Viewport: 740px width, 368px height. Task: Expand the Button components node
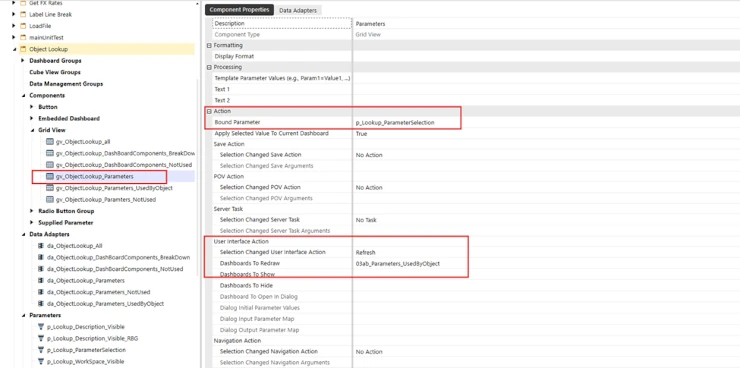[32, 107]
